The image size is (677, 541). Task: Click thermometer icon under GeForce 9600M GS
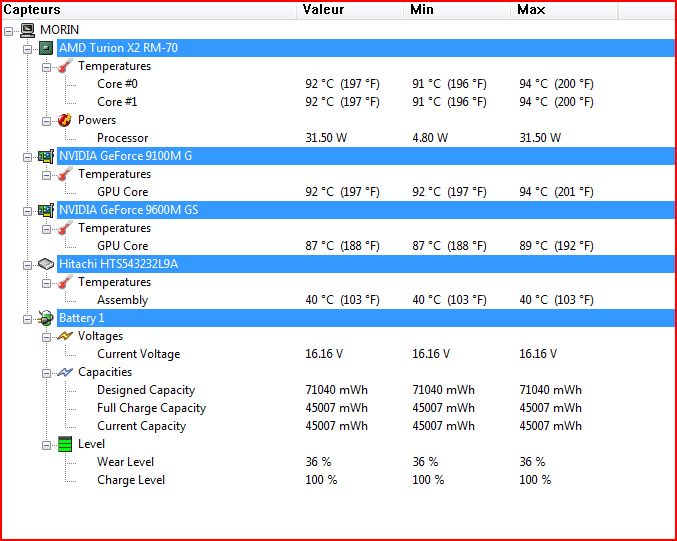tap(65, 228)
